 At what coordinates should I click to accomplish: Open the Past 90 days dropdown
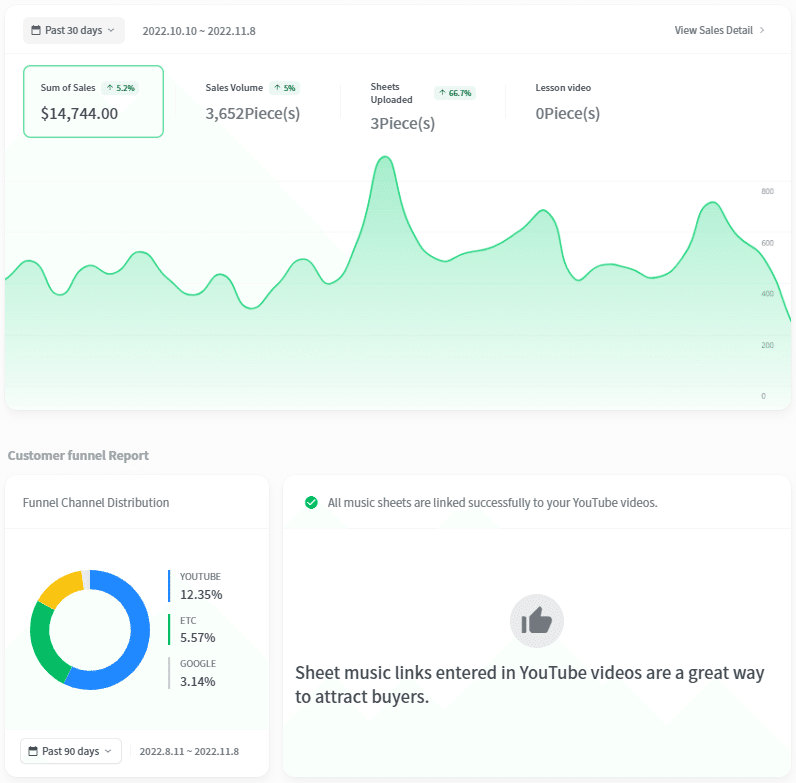(x=71, y=751)
